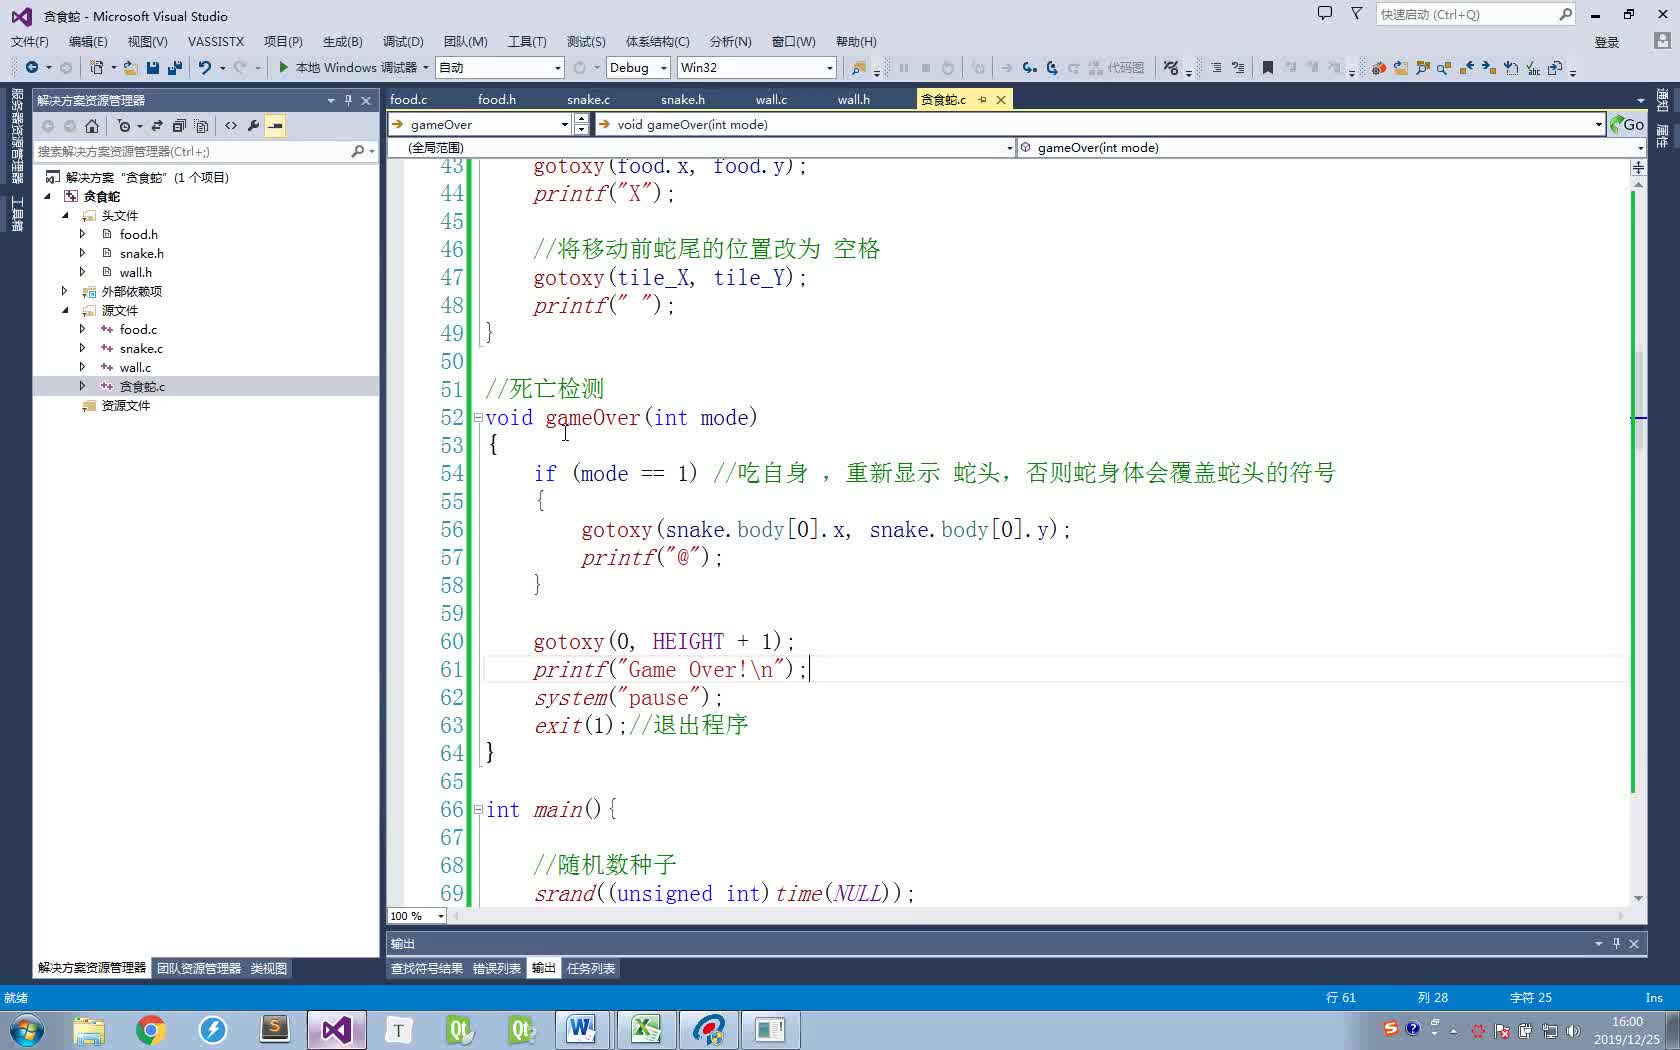Expand the food.h tree node

click(83, 234)
